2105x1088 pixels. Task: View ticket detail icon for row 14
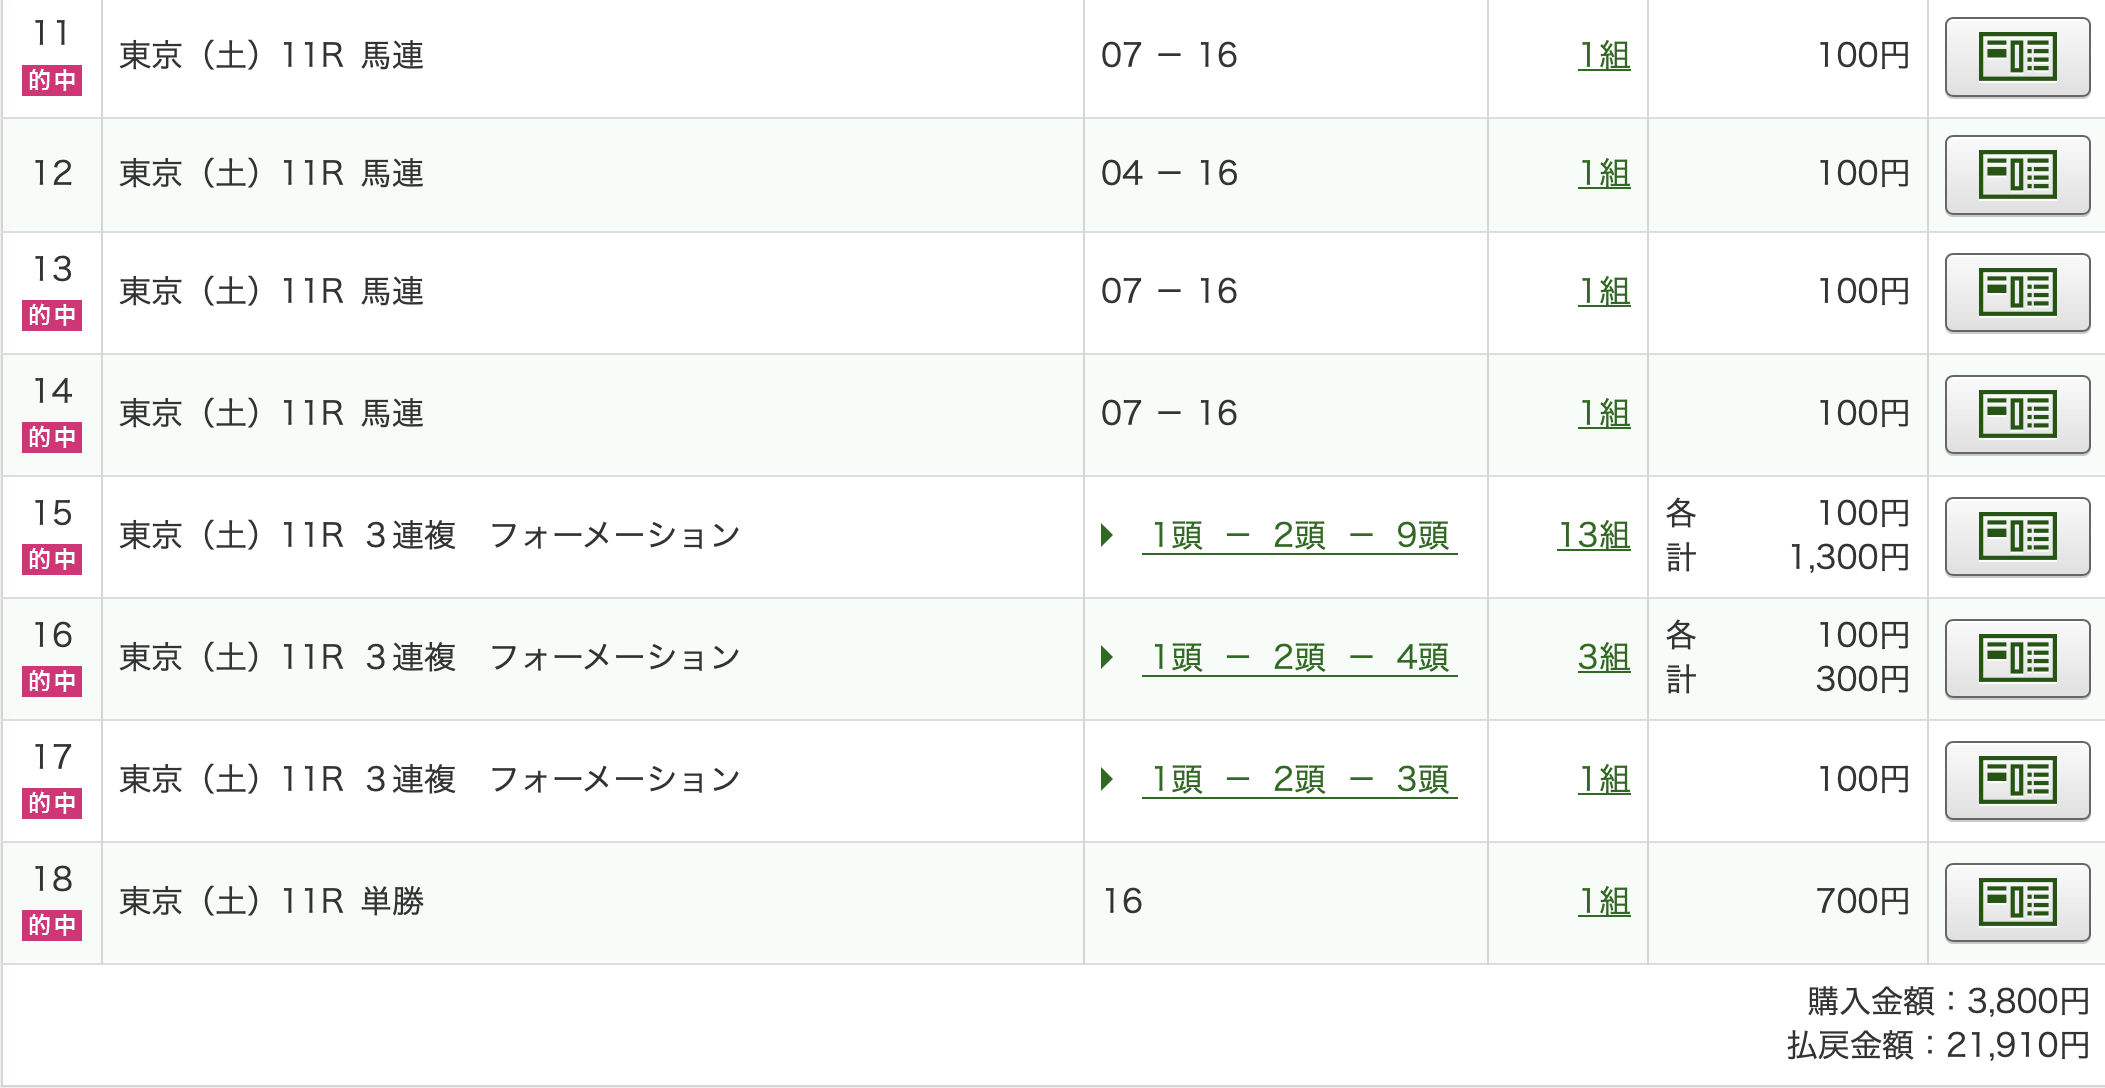coord(2016,415)
